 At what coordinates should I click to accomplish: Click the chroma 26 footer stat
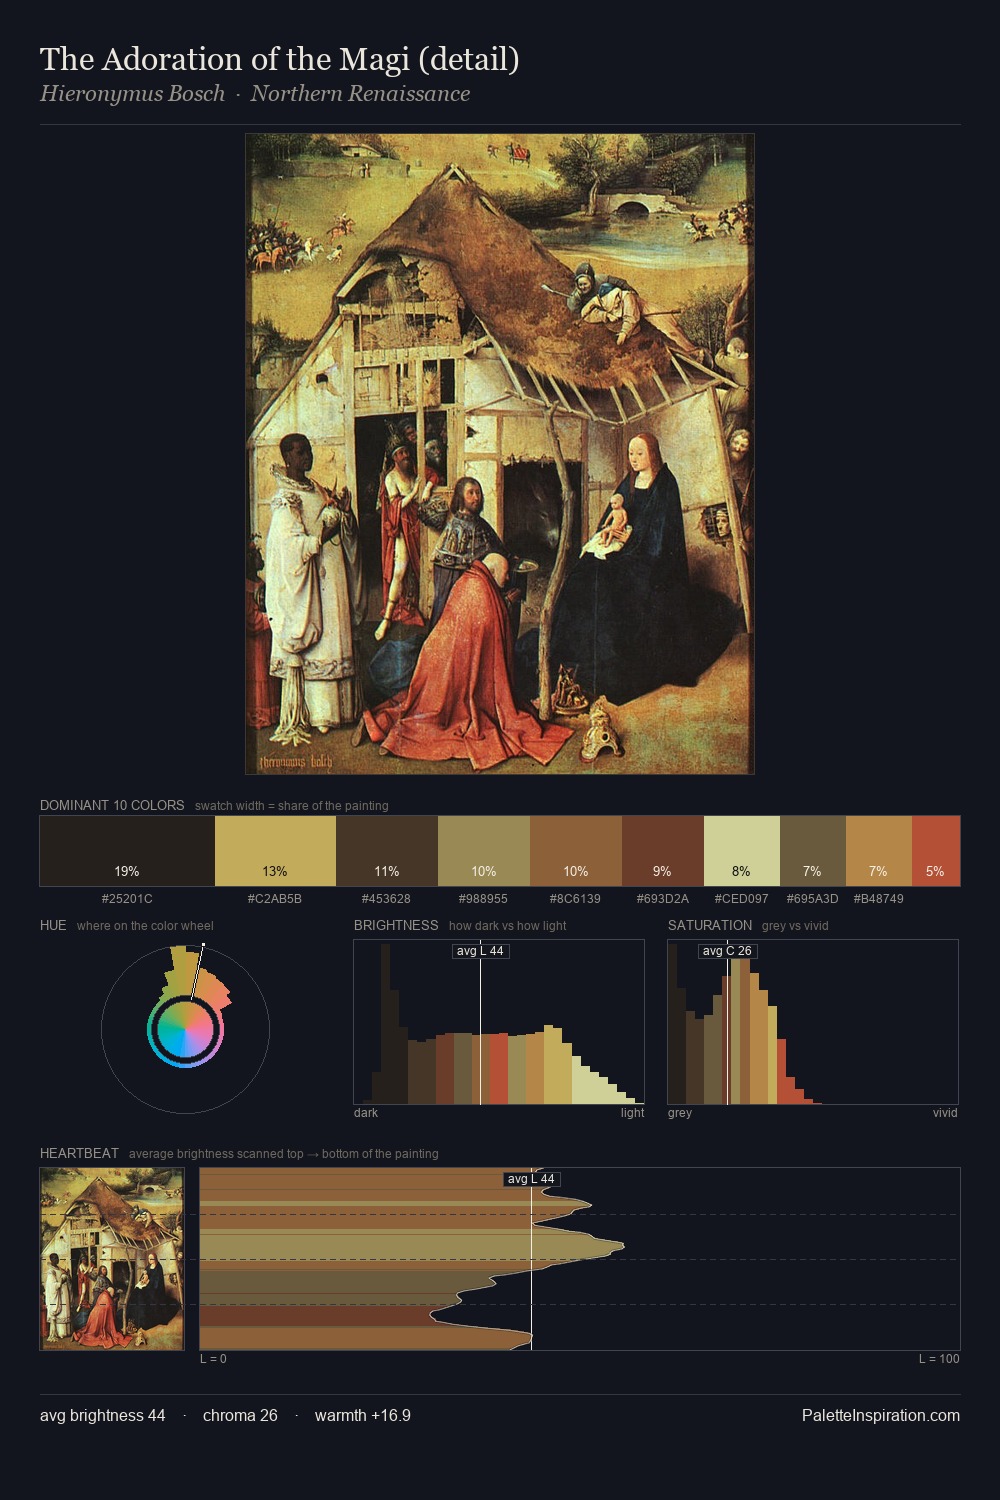[x=240, y=1416]
